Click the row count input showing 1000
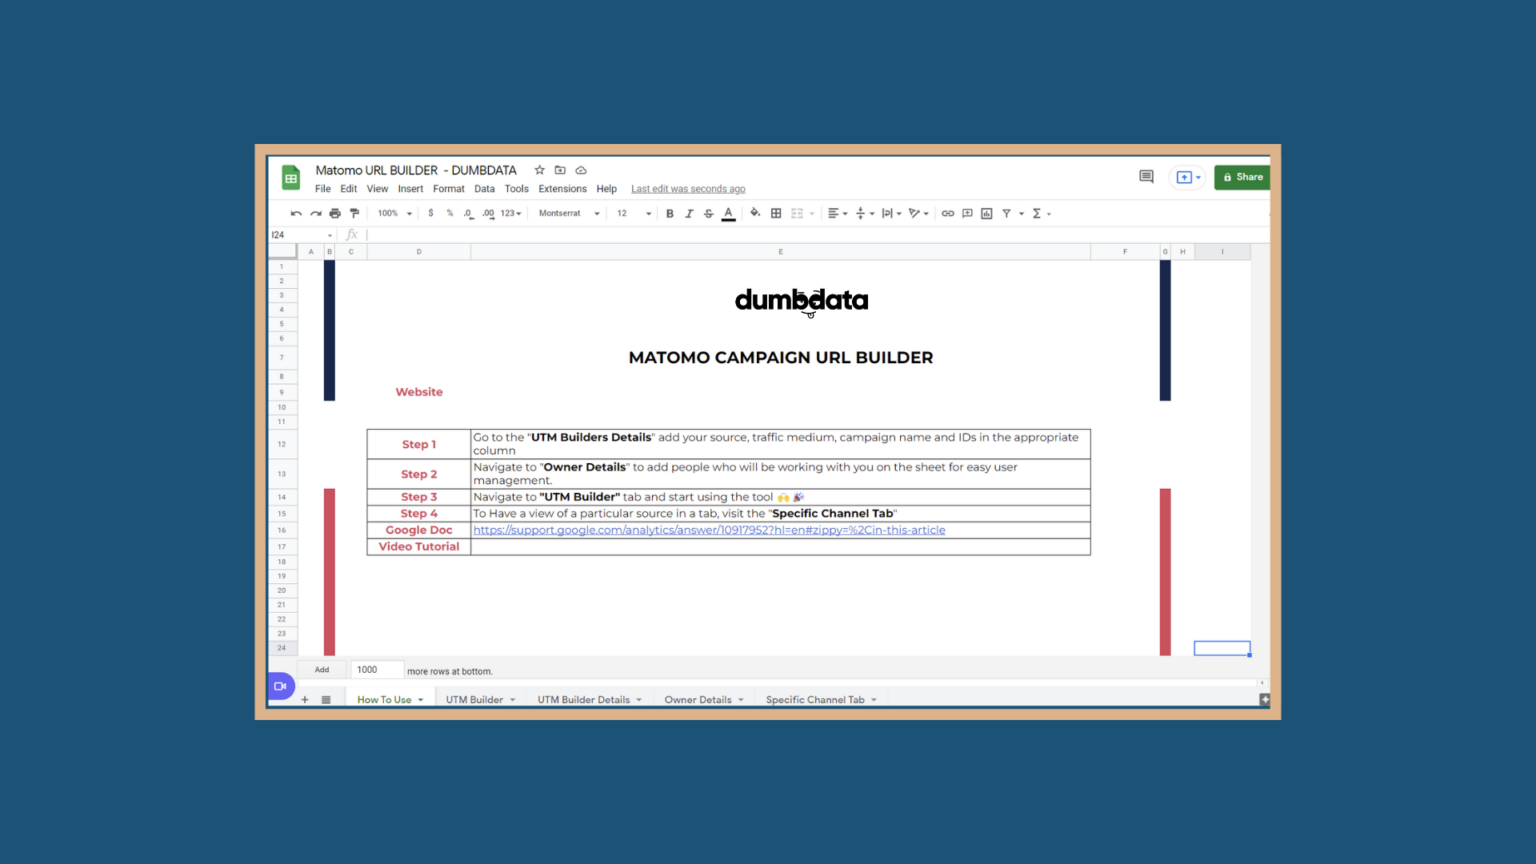Image resolution: width=1536 pixels, height=864 pixels. 376,669
